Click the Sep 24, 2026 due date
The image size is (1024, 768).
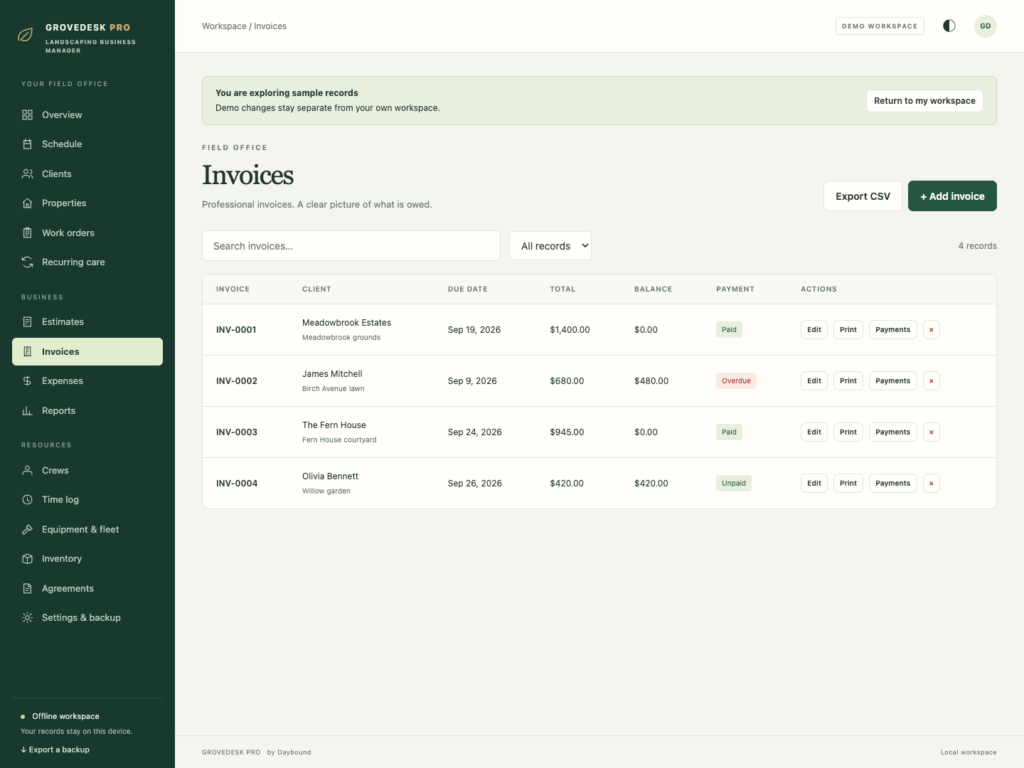pos(475,432)
